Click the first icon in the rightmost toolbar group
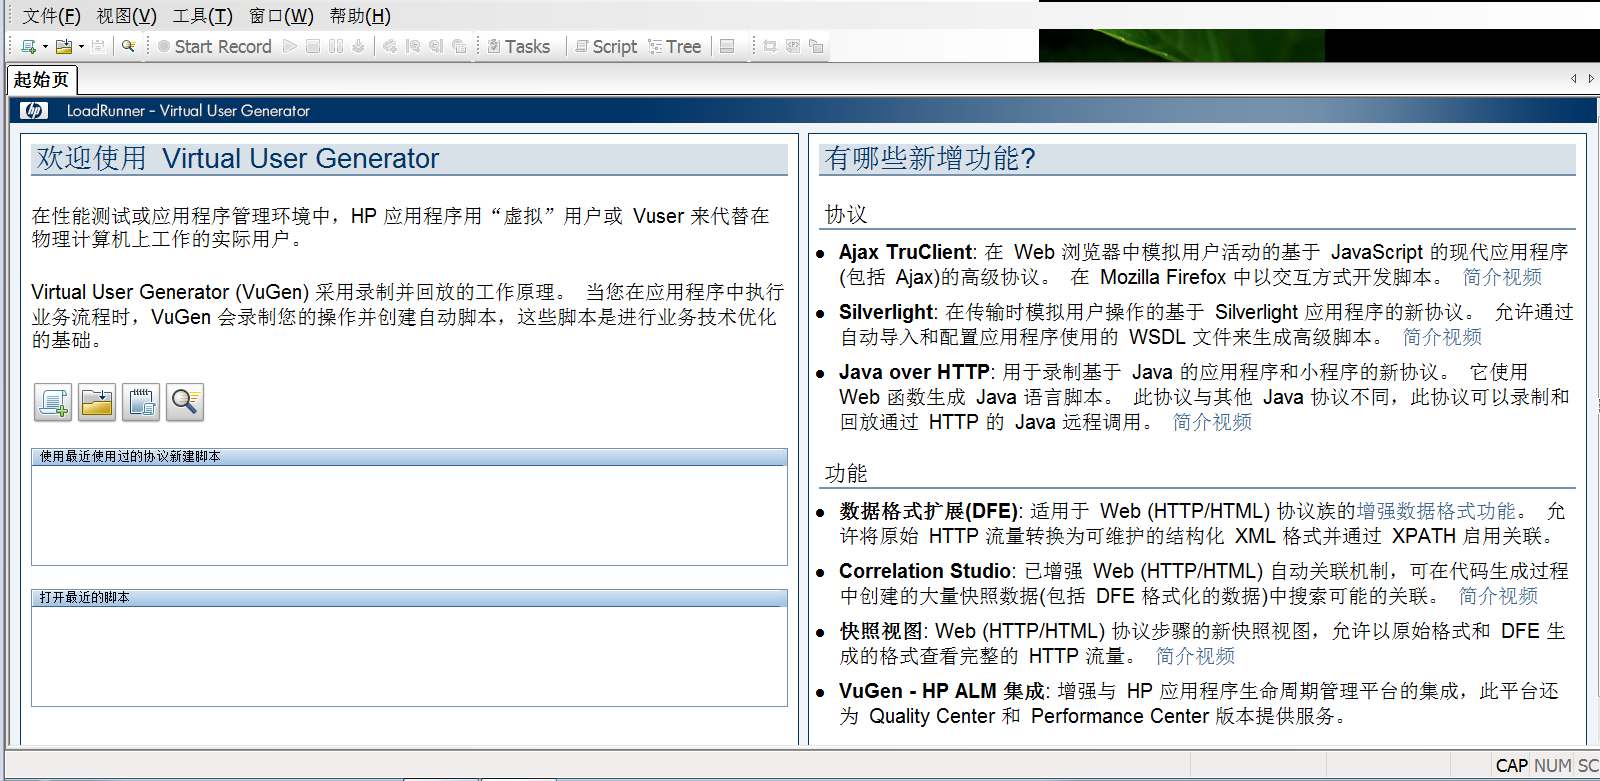This screenshot has width=1600, height=781. click(770, 46)
